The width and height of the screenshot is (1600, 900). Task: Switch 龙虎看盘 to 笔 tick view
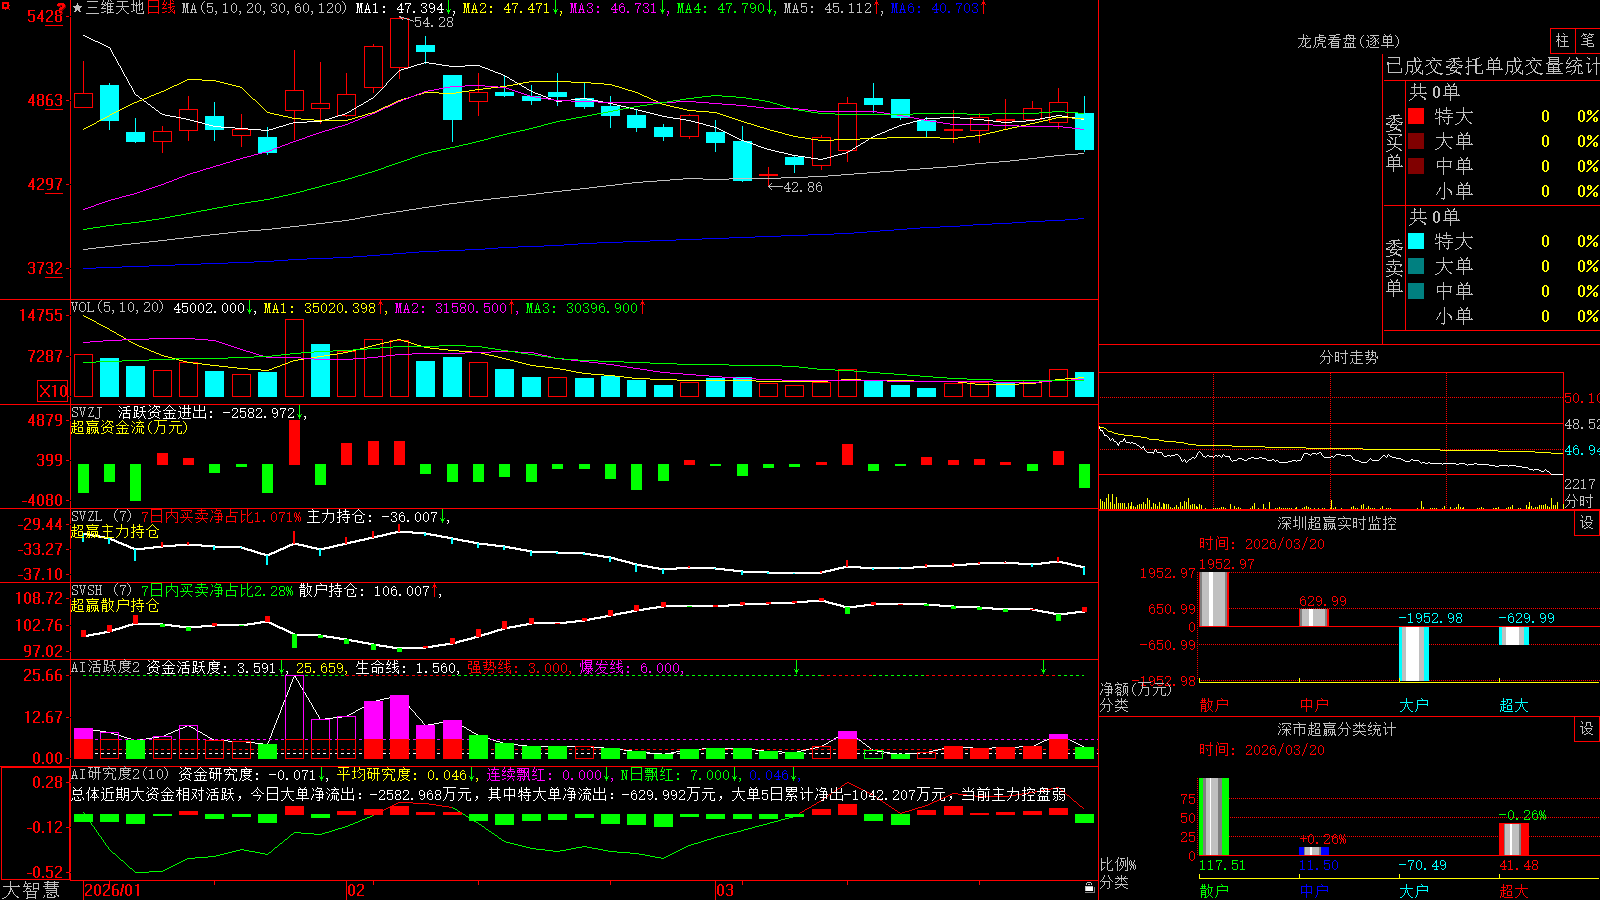pos(1587,40)
